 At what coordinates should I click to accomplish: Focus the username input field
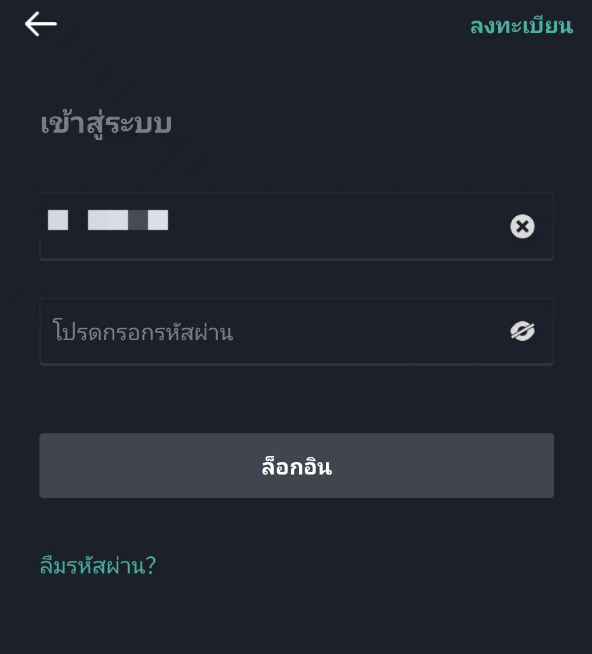pyautogui.click(x=297, y=226)
